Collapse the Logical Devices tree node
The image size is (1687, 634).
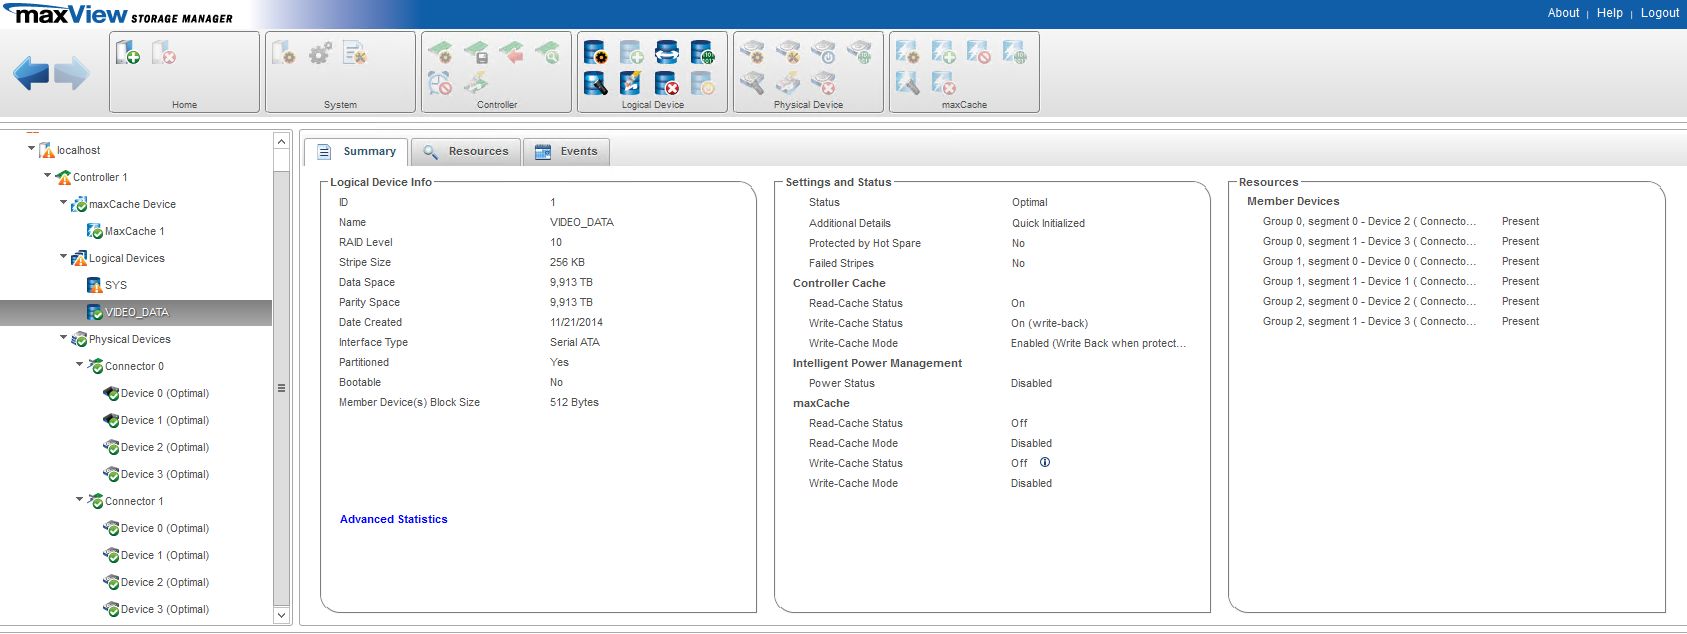point(63,257)
